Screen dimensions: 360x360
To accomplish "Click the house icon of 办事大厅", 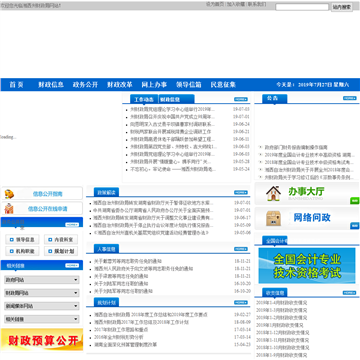I will pos(273,193).
